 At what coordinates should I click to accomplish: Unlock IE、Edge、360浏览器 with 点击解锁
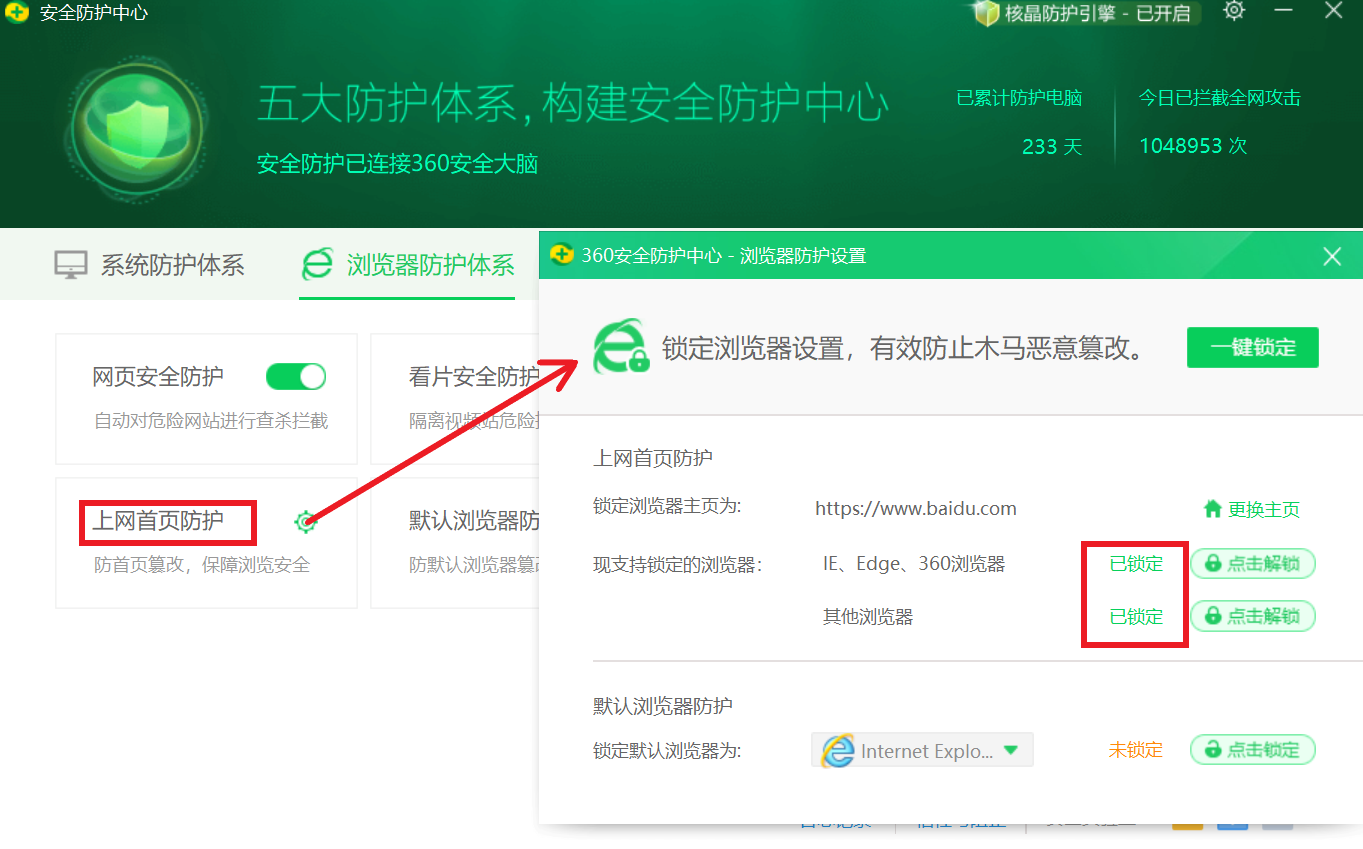(1252, 564)
